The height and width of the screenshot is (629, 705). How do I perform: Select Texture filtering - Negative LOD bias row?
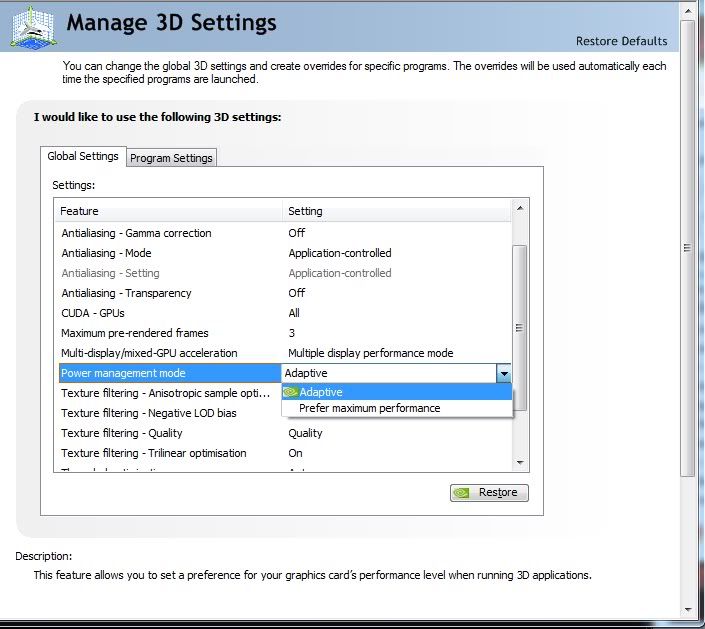[170, 413]
